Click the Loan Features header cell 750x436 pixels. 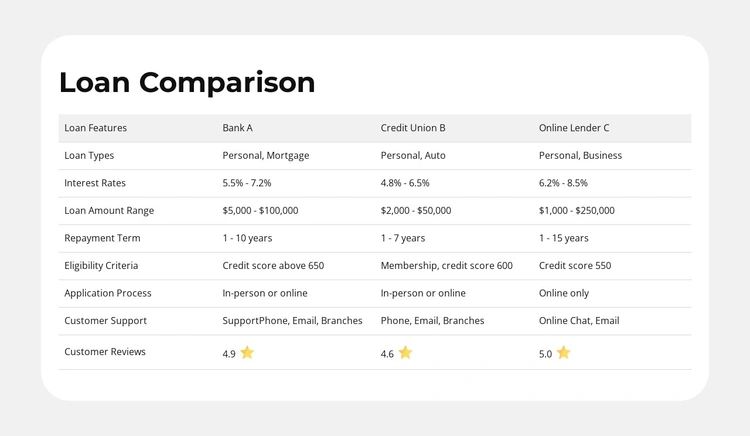click(x=95, y=128)
